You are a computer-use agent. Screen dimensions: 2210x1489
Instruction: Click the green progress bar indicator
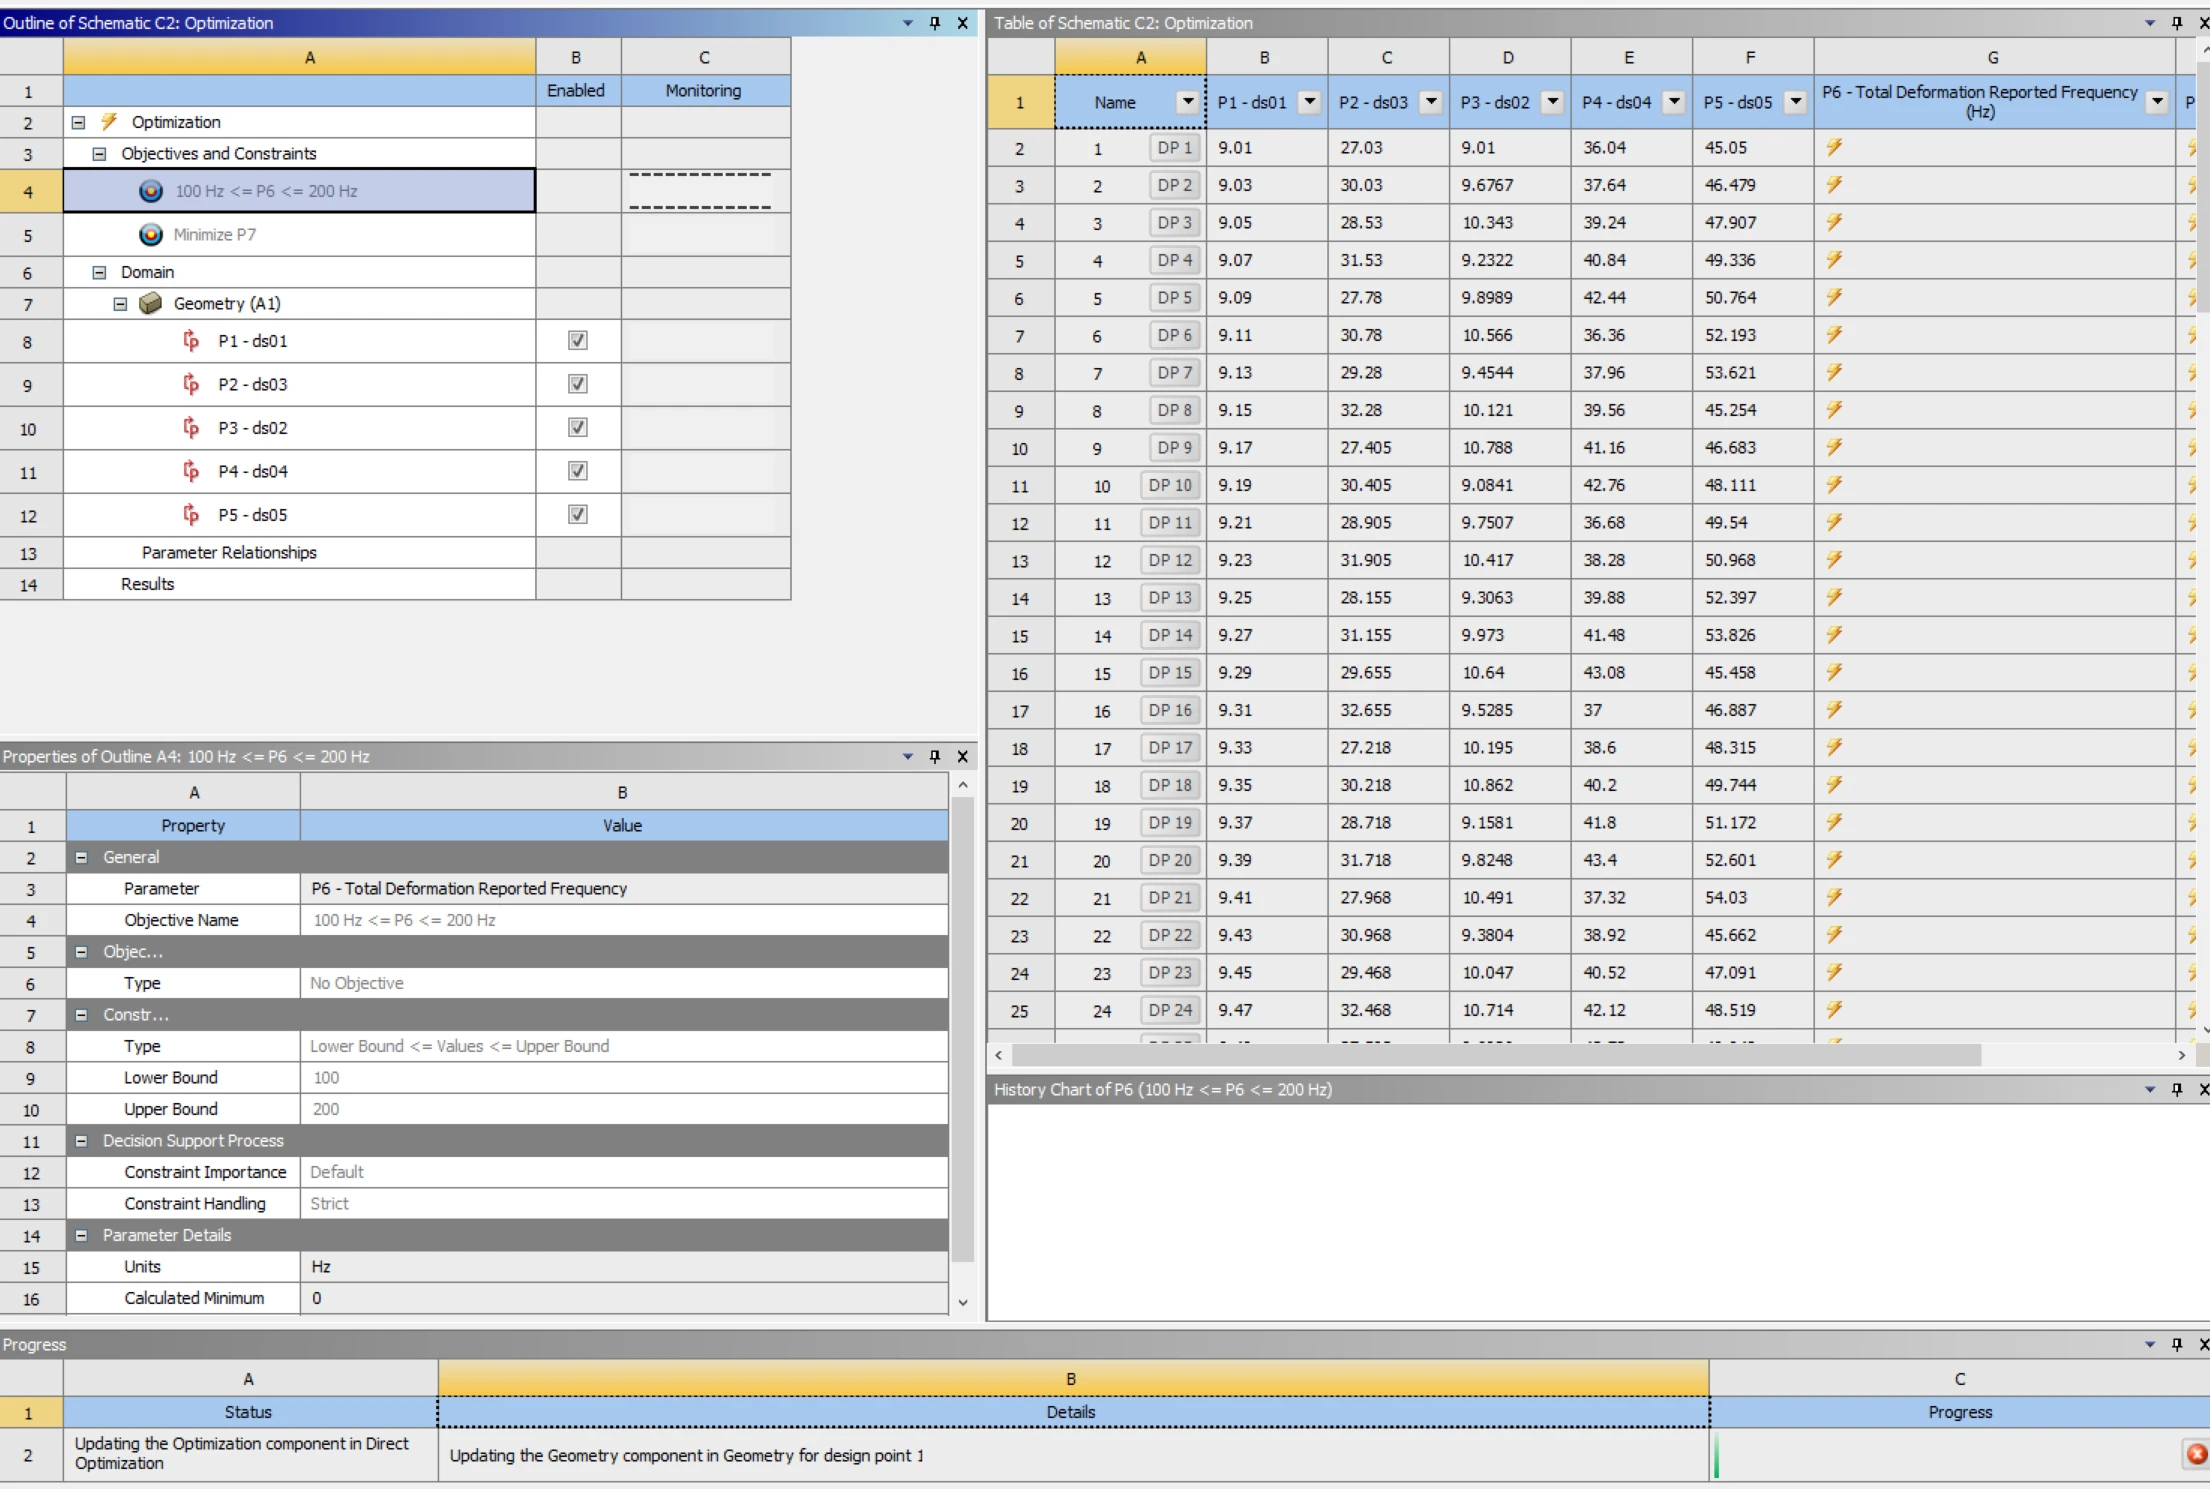tap(1716, 1455)
